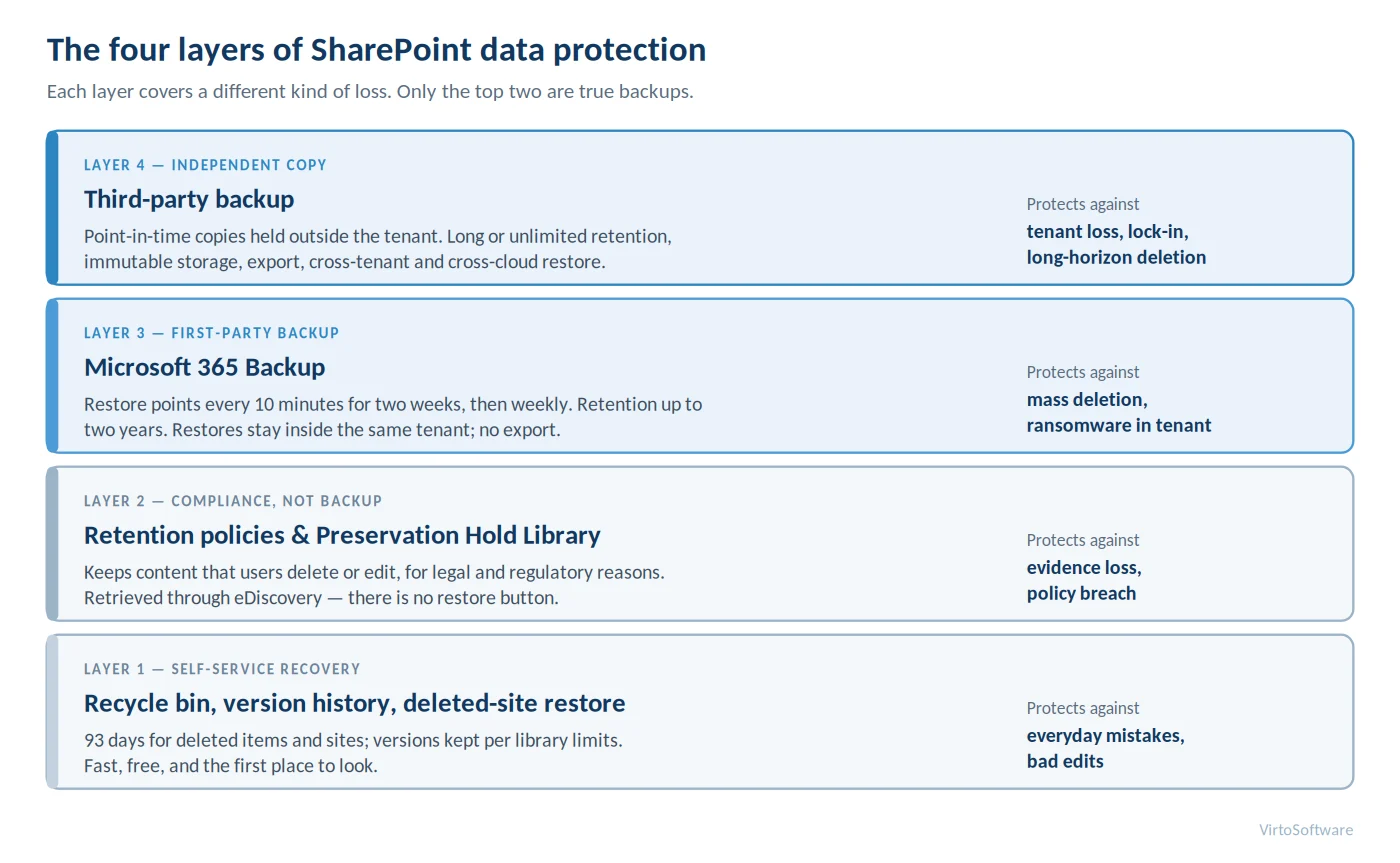Click the description starting 'Keeps content that users delete'

(374, 585)
